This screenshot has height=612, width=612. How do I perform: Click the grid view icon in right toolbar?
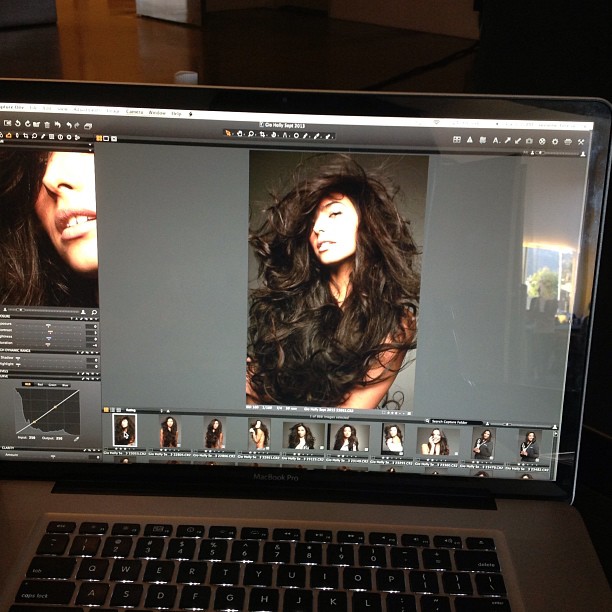tap(456, 139)
